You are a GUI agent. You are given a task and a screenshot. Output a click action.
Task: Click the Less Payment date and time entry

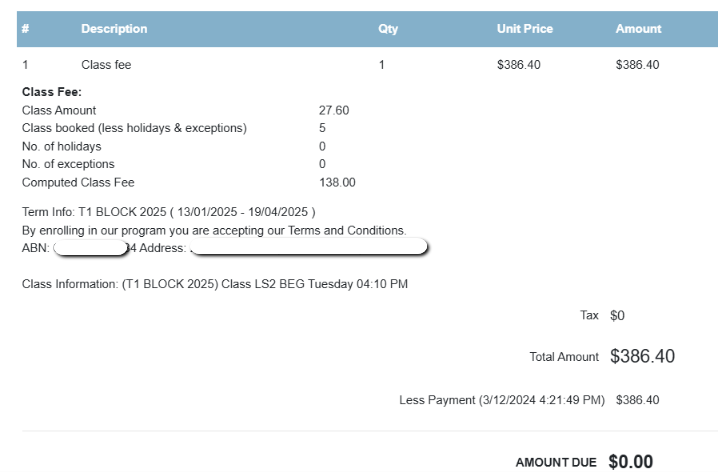(502, 400)
